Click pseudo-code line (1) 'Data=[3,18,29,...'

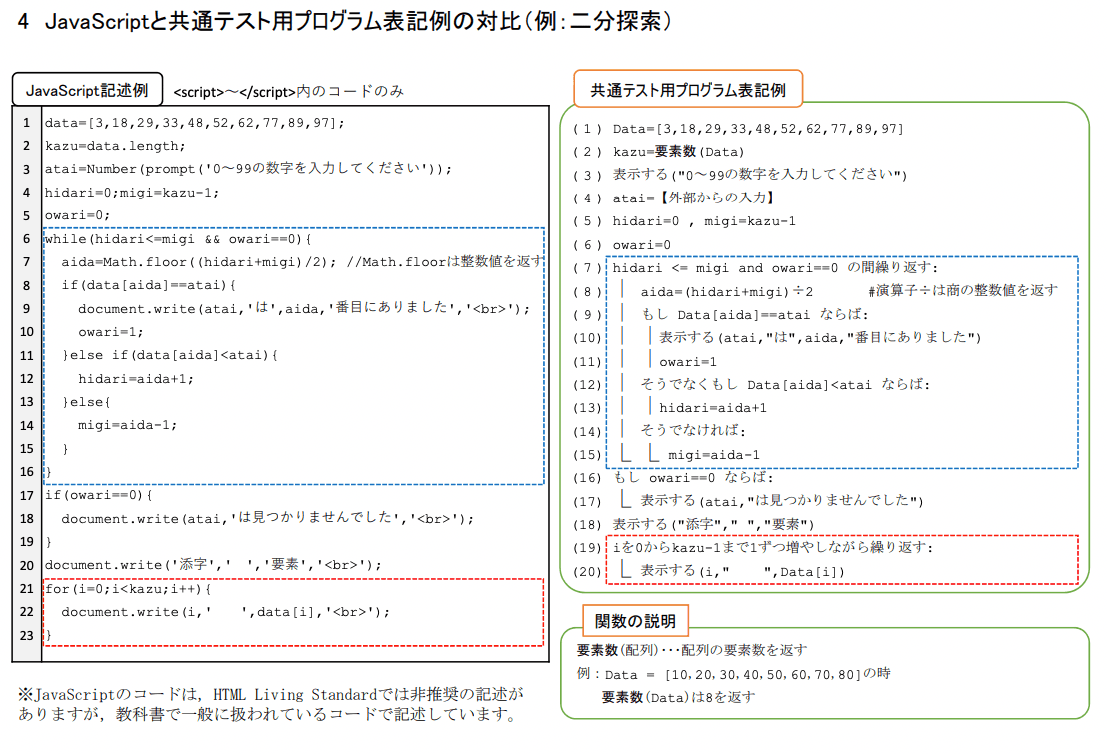pos(758,129)
